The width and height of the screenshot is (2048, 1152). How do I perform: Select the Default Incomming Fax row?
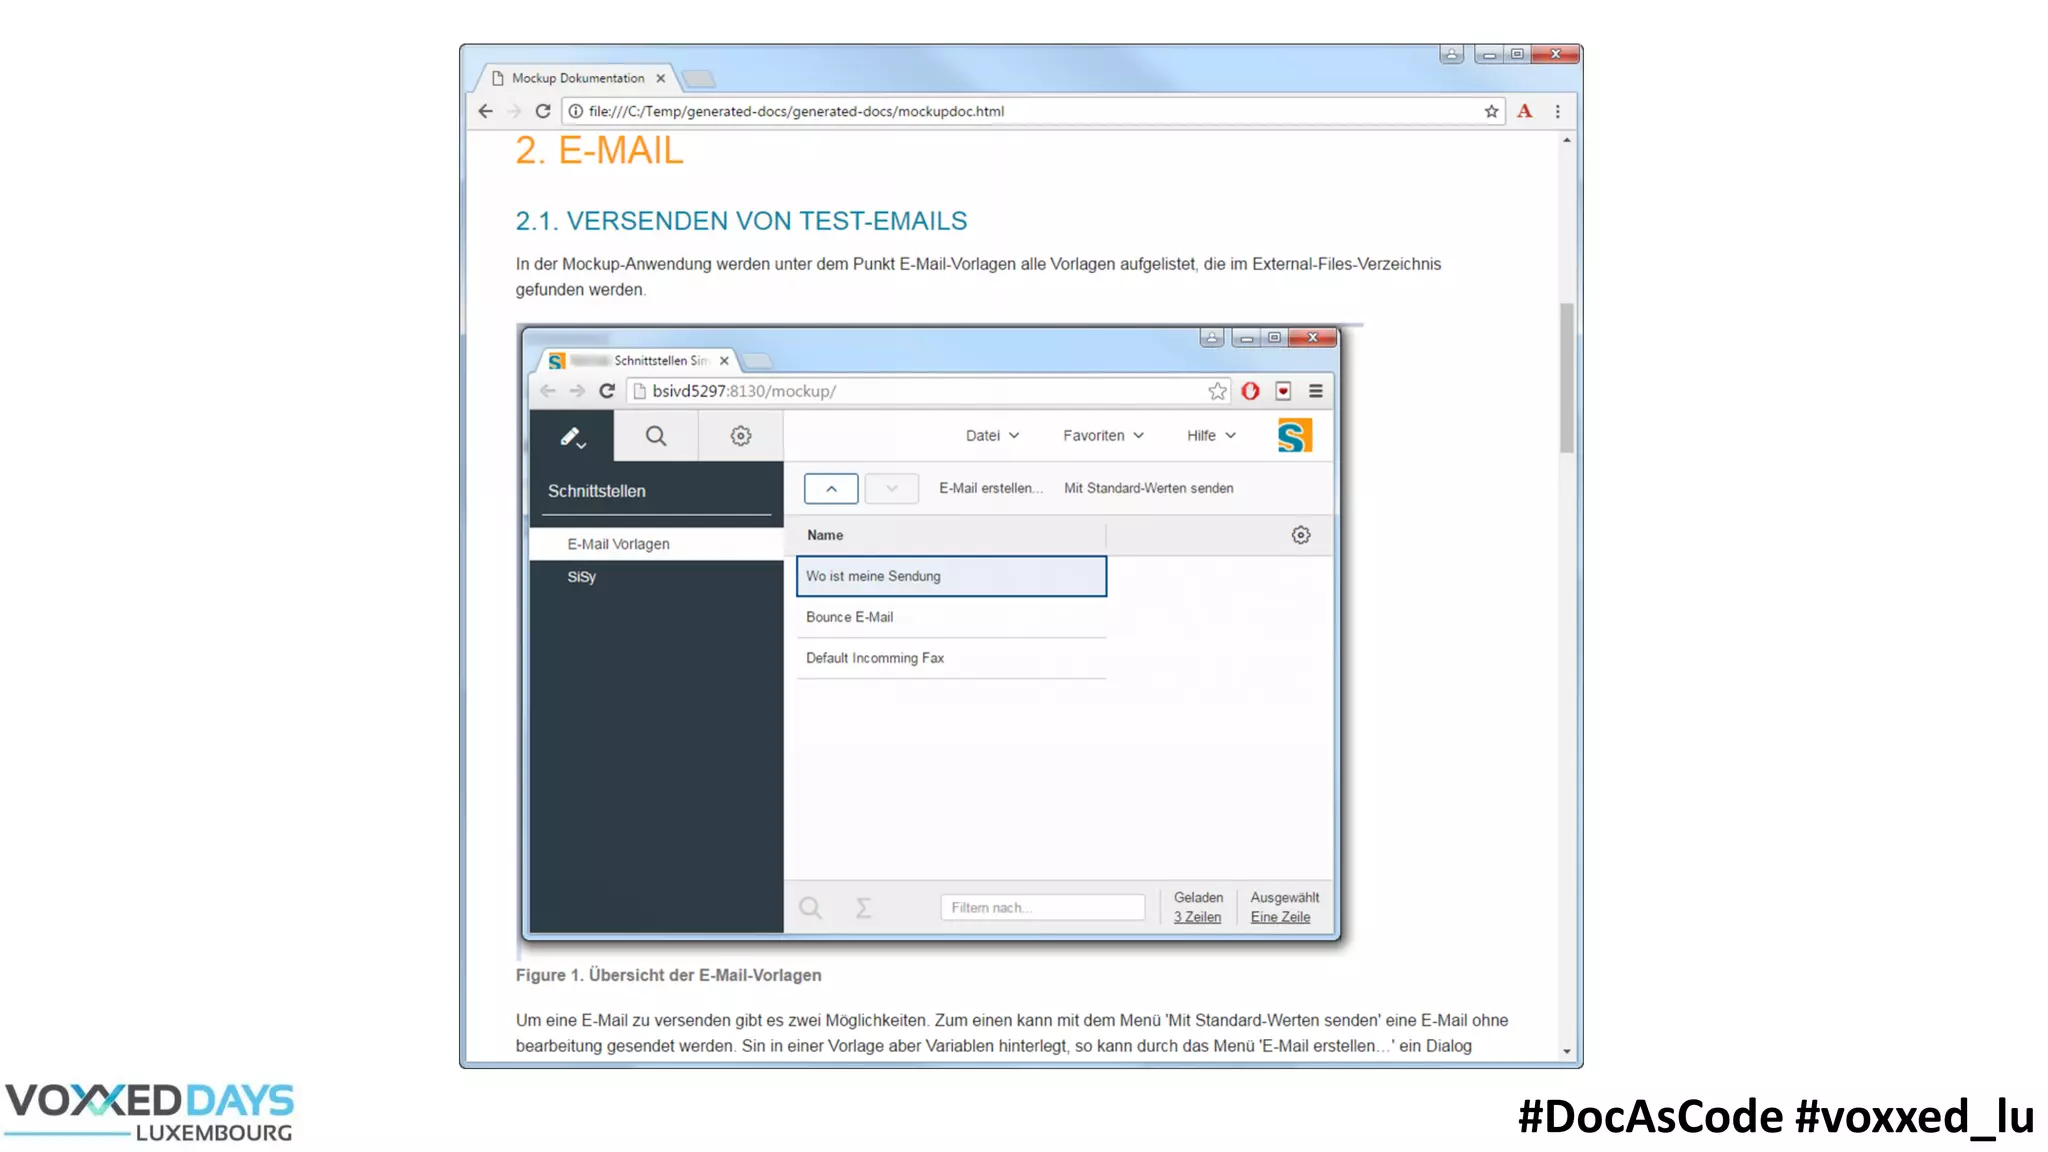pos(951,658)
